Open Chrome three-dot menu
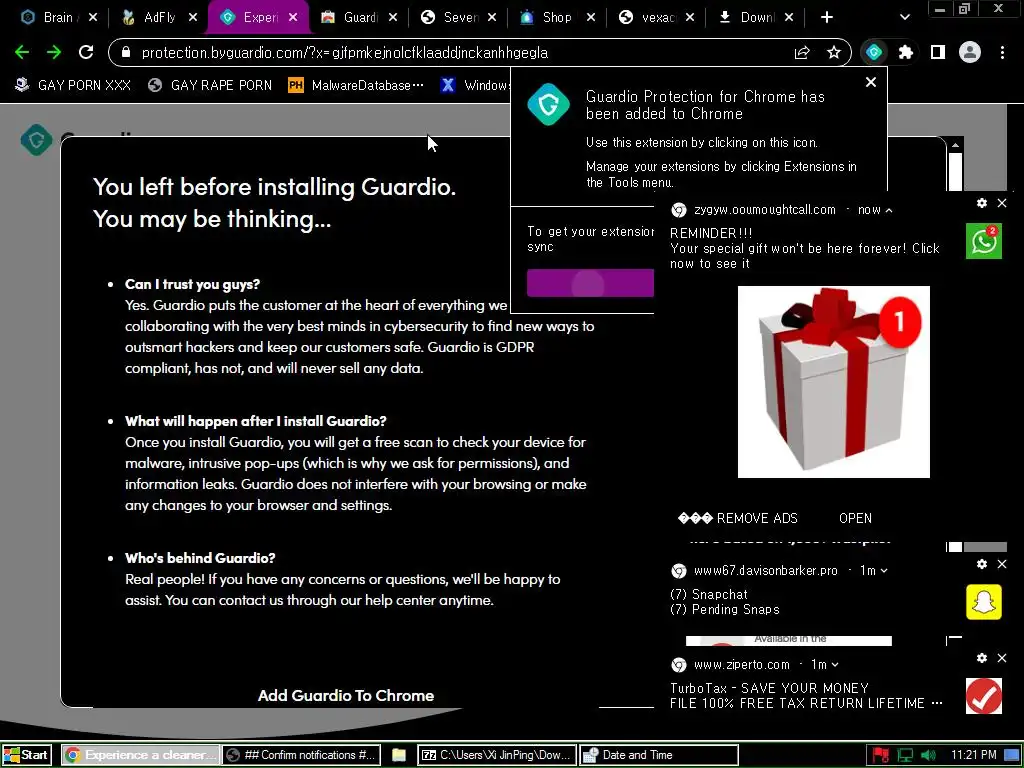 pyautogui.click(x=1002, y=52)
